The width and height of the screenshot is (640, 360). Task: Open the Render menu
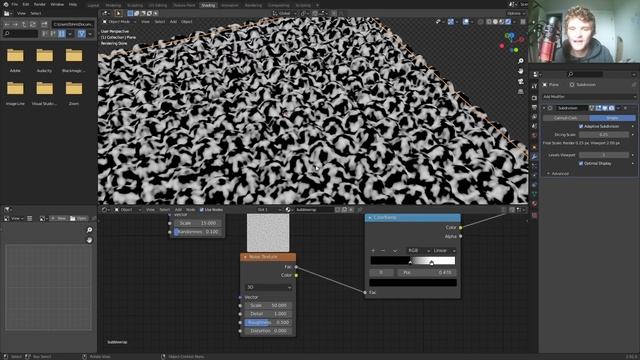pyautogui.click(x=40, y=4)
